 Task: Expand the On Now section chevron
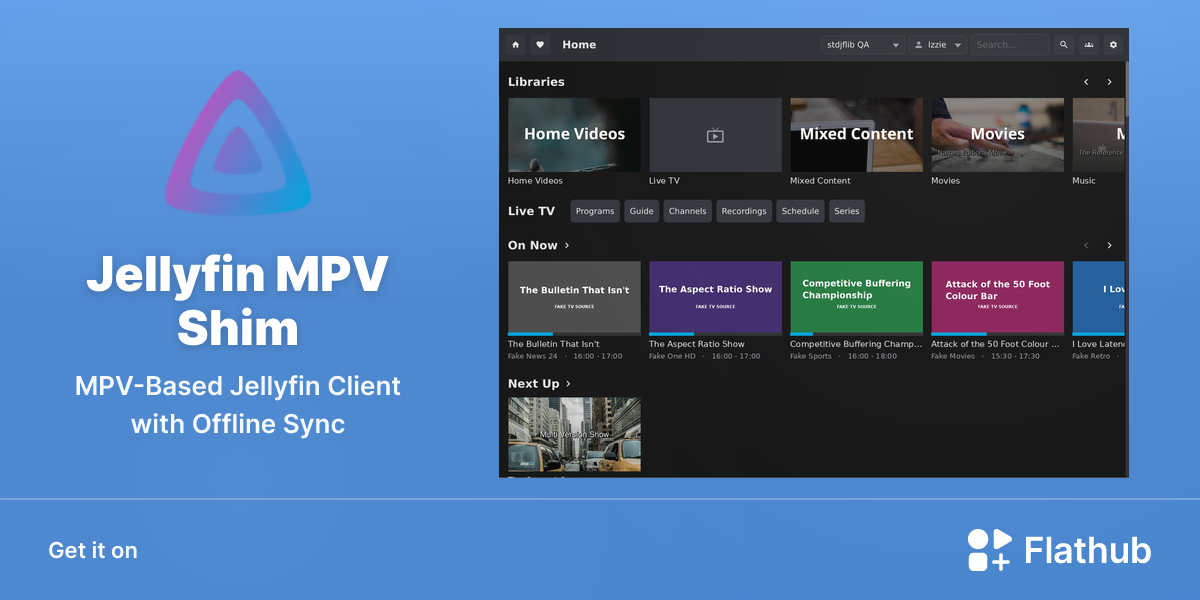567,245
